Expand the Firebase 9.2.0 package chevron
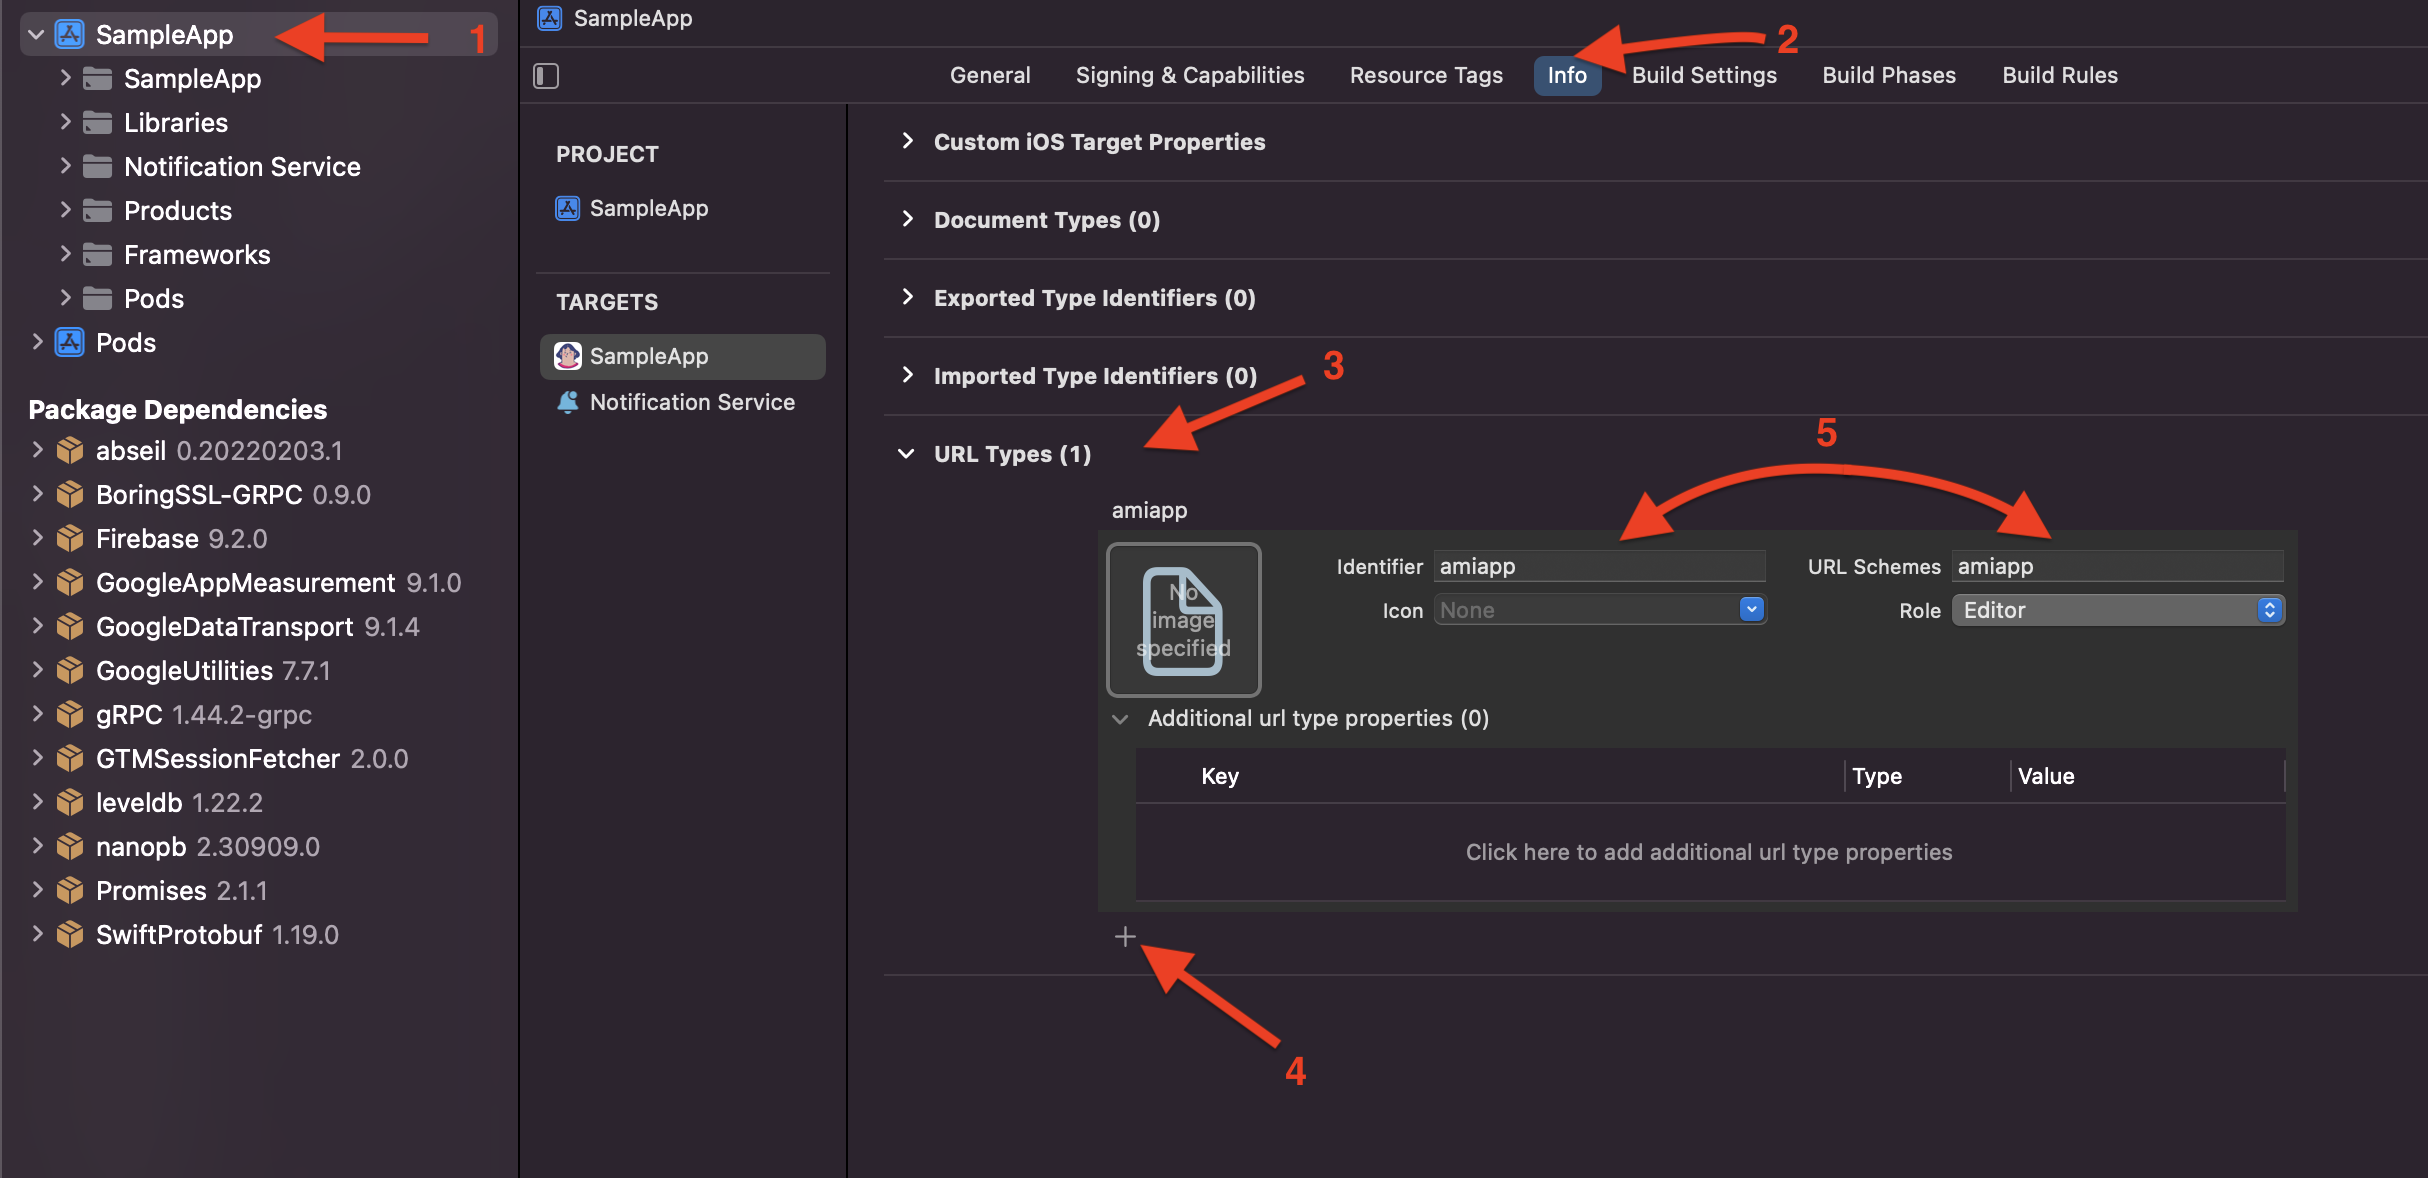Screen dimensions: 2428x1178 point(37,538)
